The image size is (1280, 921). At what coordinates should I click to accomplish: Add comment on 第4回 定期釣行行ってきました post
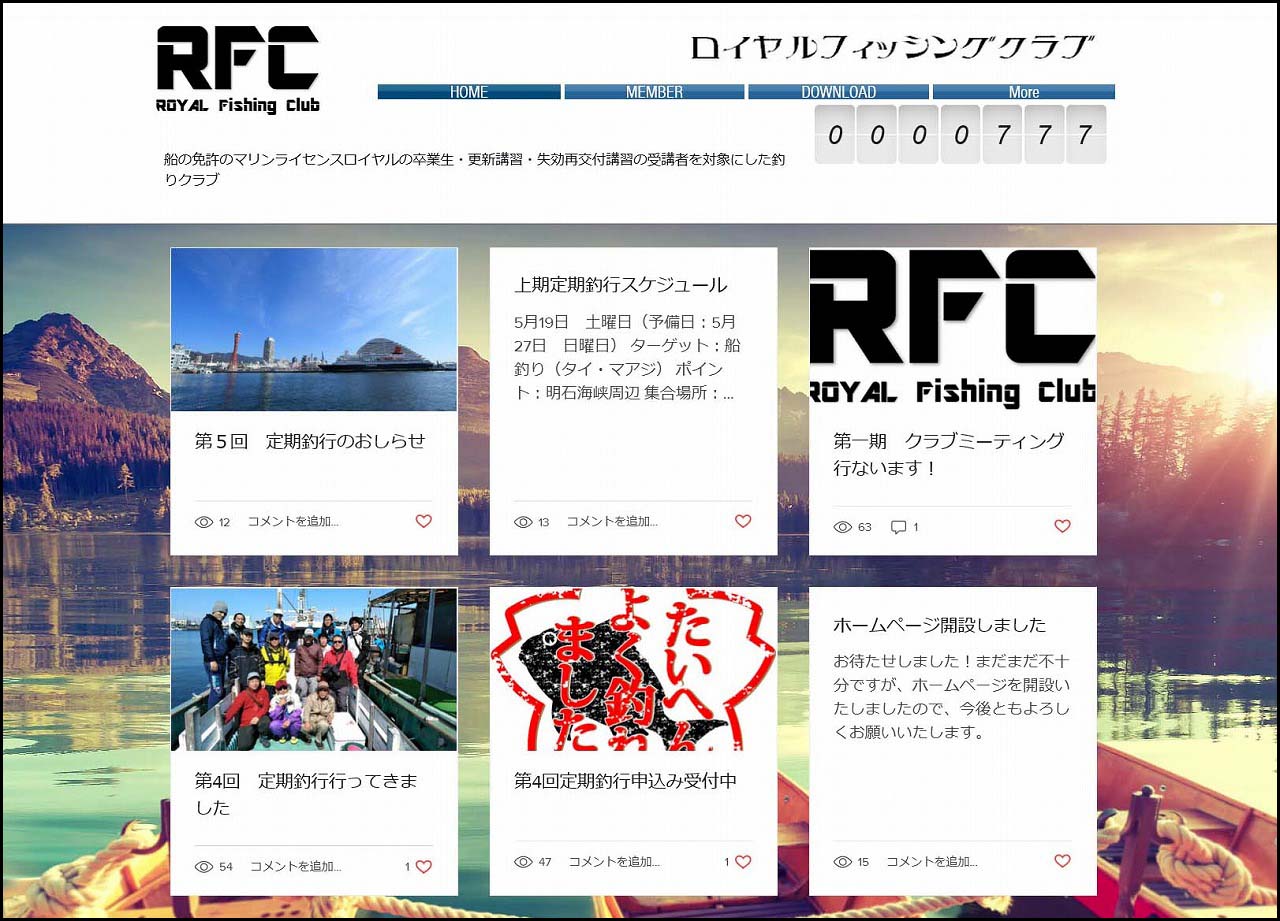pyautogui.click(x=295, y=867)
